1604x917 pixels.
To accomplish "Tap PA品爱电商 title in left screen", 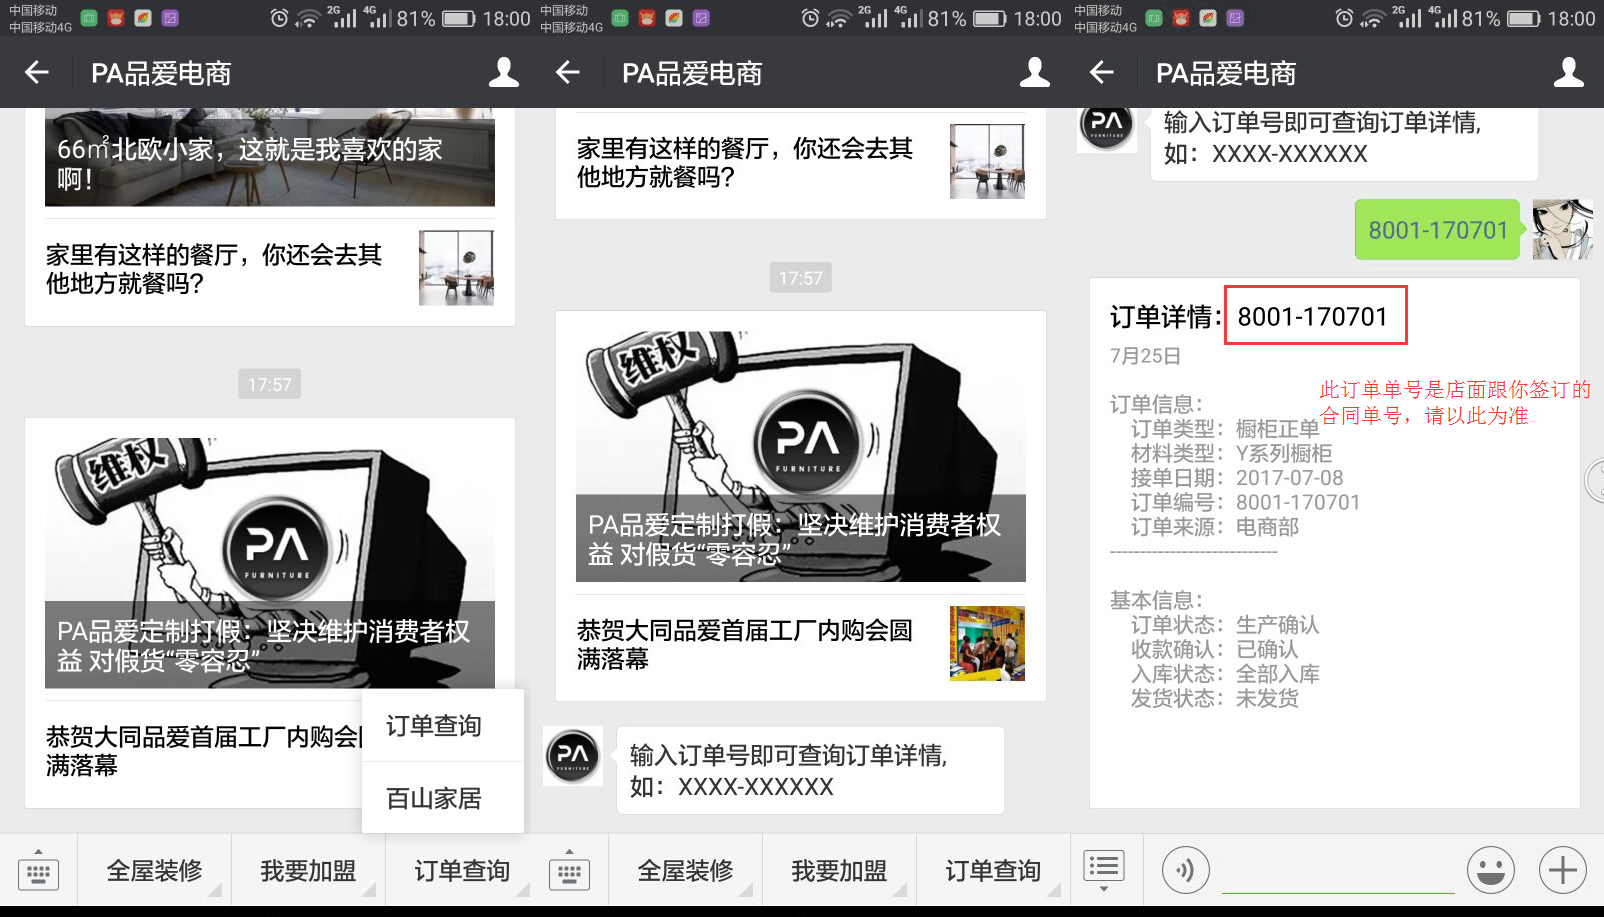I will coord(161,73).
